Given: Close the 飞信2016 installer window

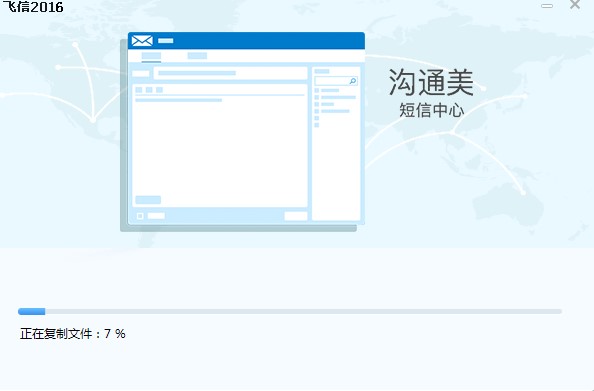Looking at the screenshot, I should click(x=575, y=5).
